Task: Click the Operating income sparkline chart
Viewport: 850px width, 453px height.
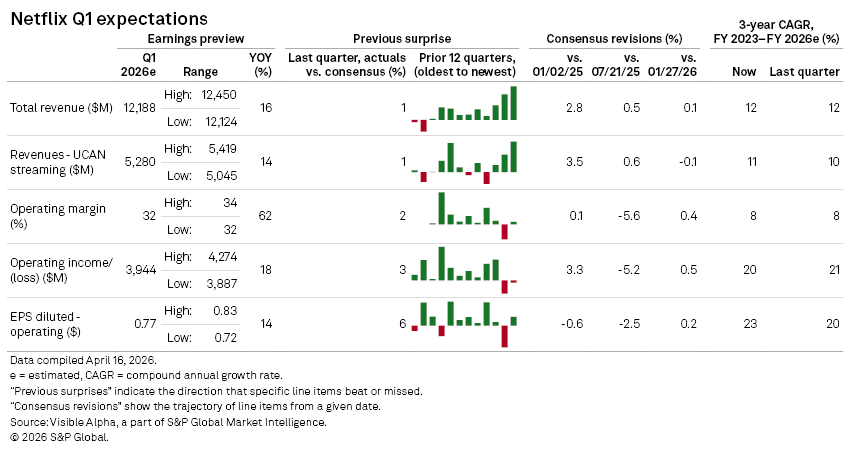Action: click(x=464, y=268)
